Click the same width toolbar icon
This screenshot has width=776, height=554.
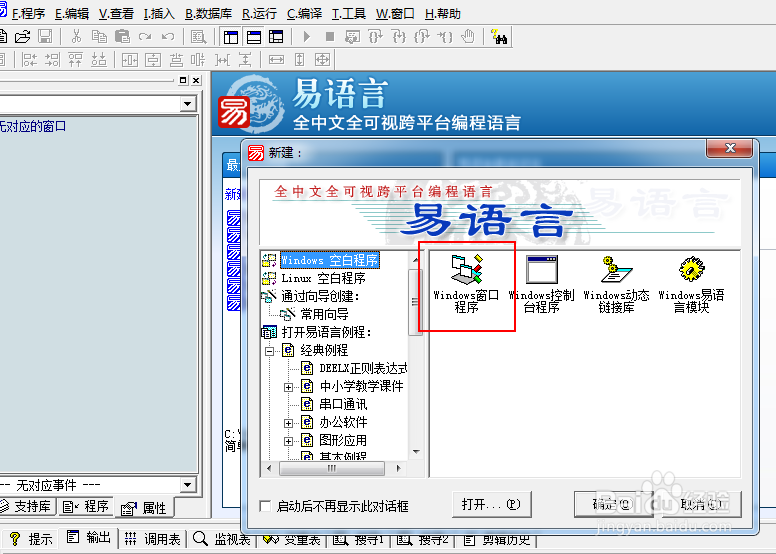coord(276,60)
